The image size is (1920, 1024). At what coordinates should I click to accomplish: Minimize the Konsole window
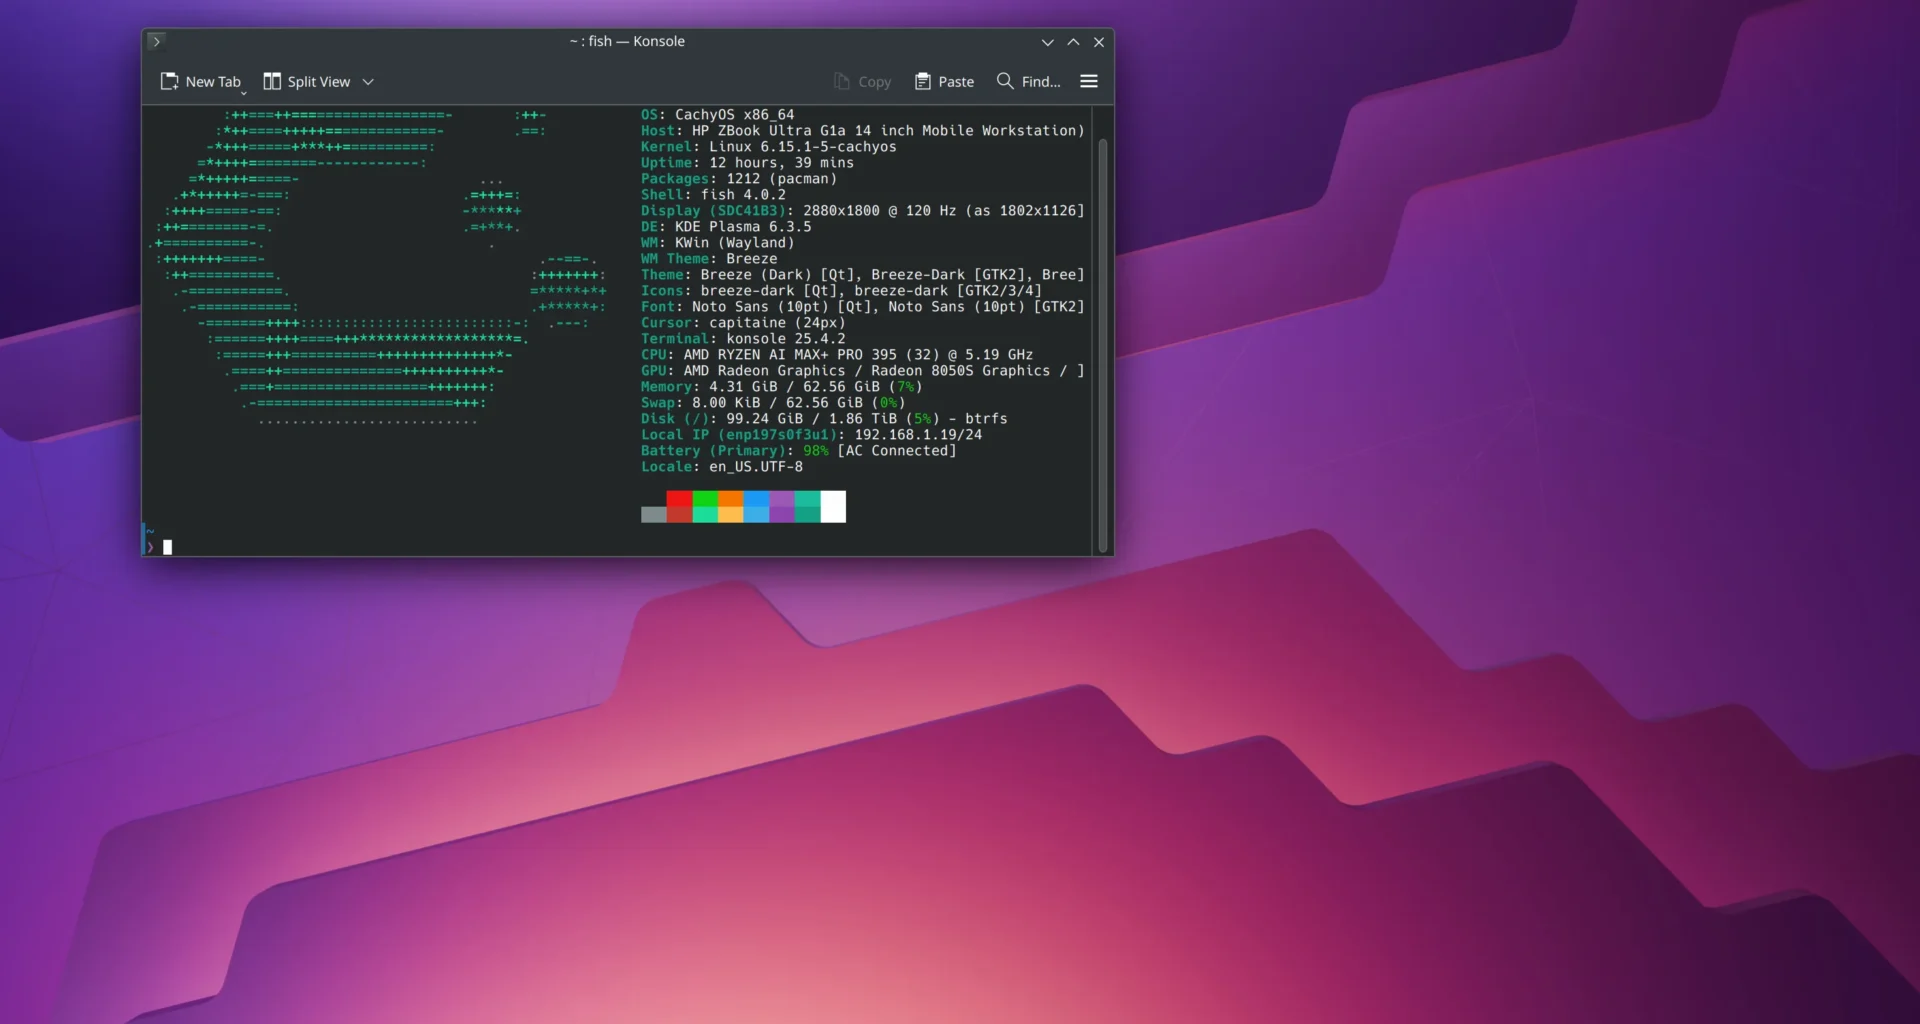(x=1047, y=42)
